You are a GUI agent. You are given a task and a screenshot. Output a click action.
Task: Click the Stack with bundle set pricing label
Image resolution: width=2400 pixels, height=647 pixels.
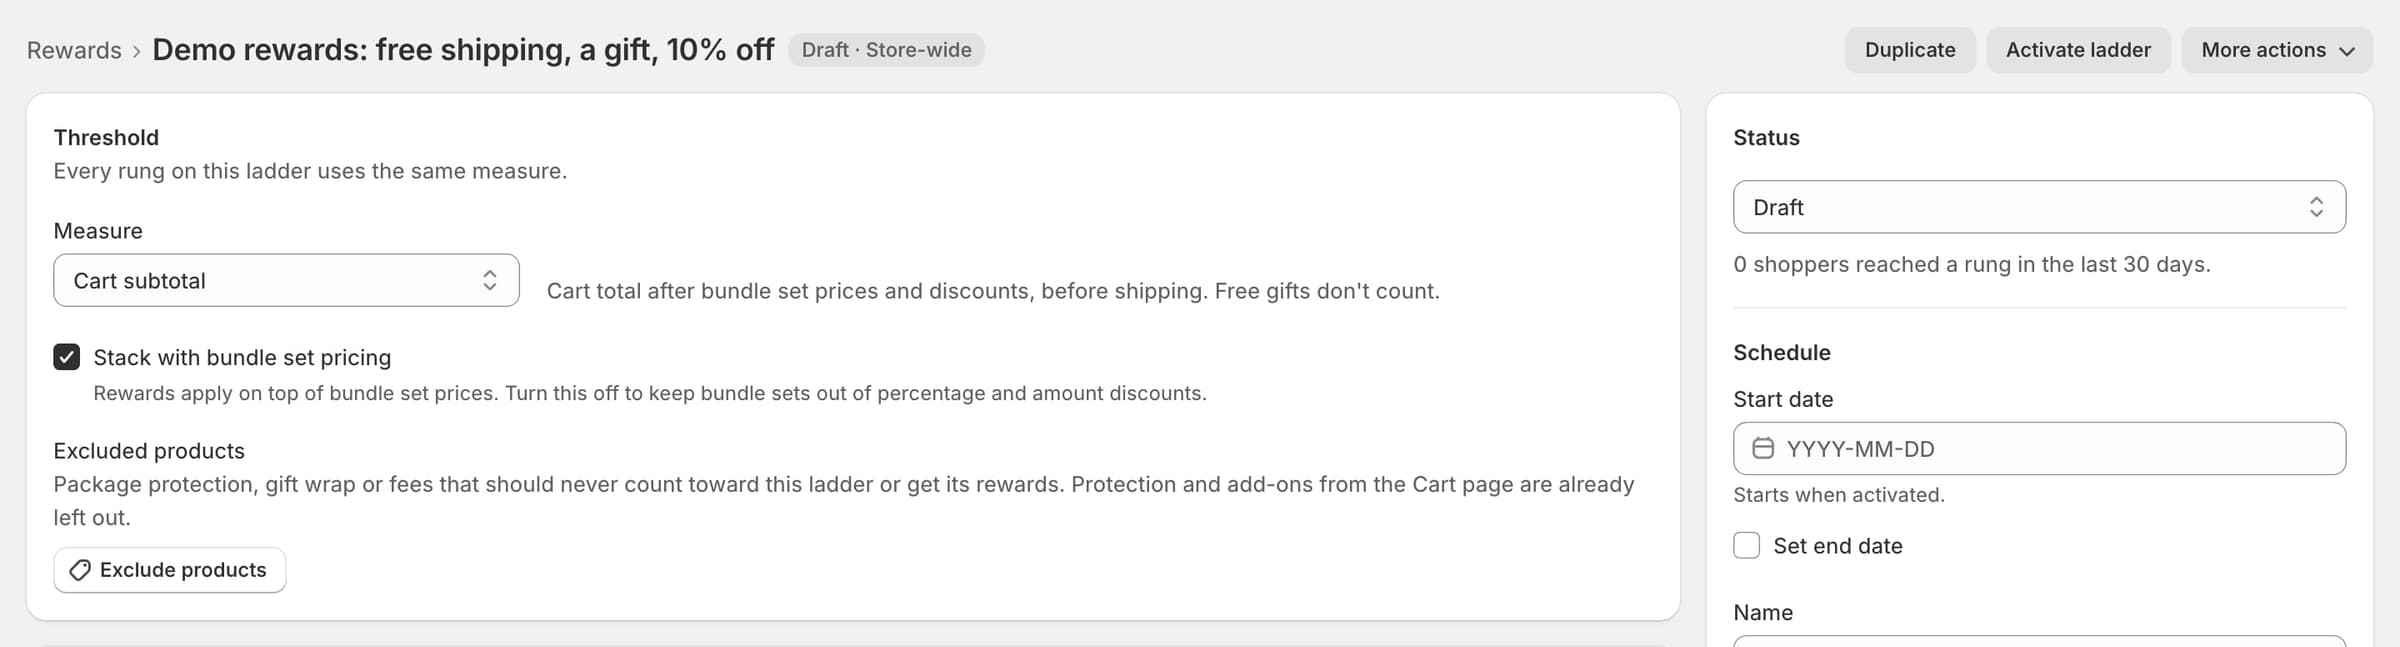tap(242, 357)
